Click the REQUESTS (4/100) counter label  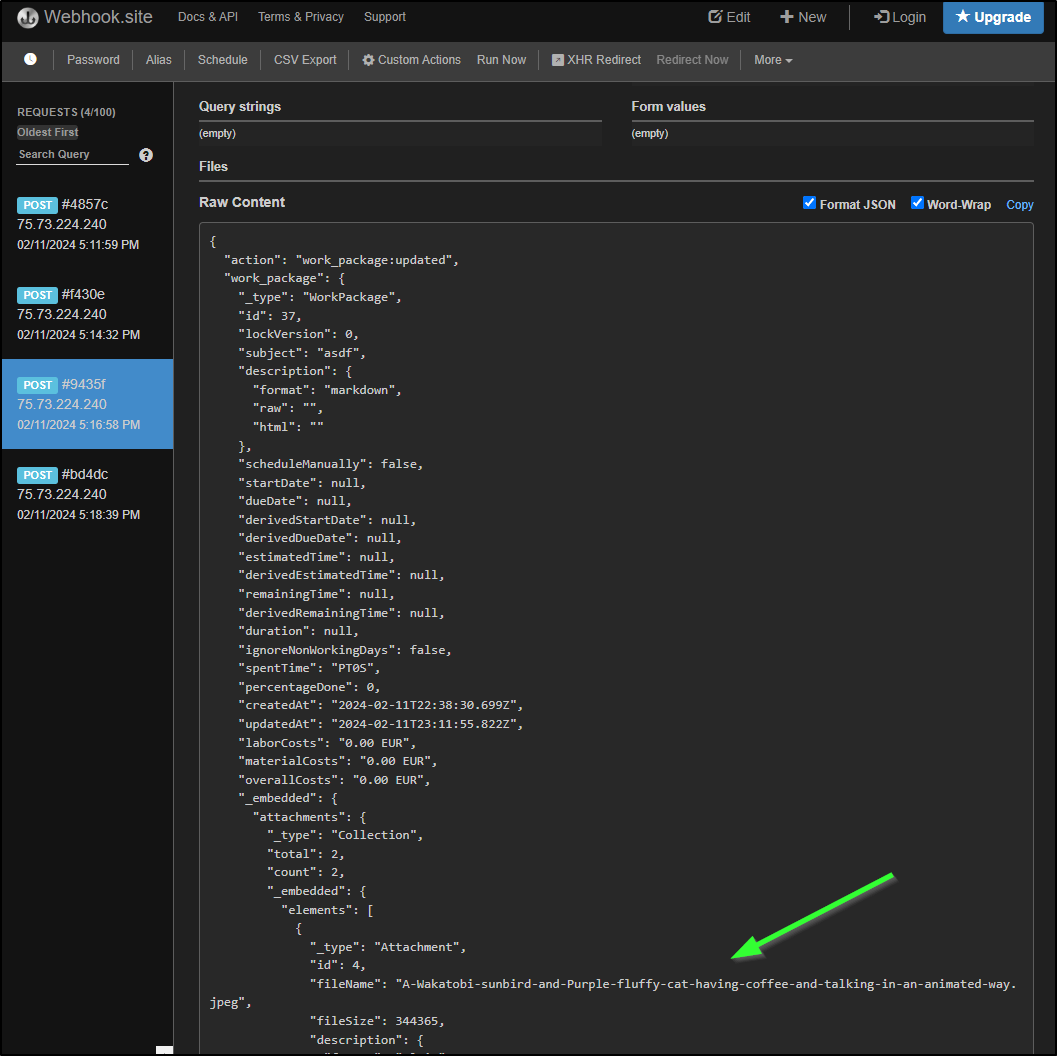coord(66,112)
